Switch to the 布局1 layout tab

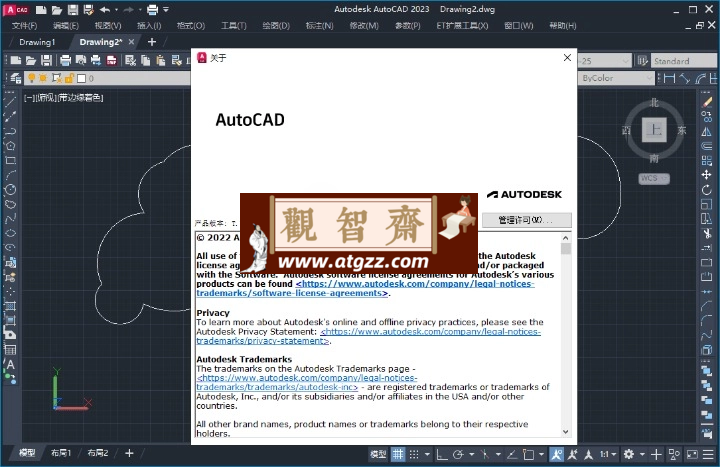tap(61, 453)
